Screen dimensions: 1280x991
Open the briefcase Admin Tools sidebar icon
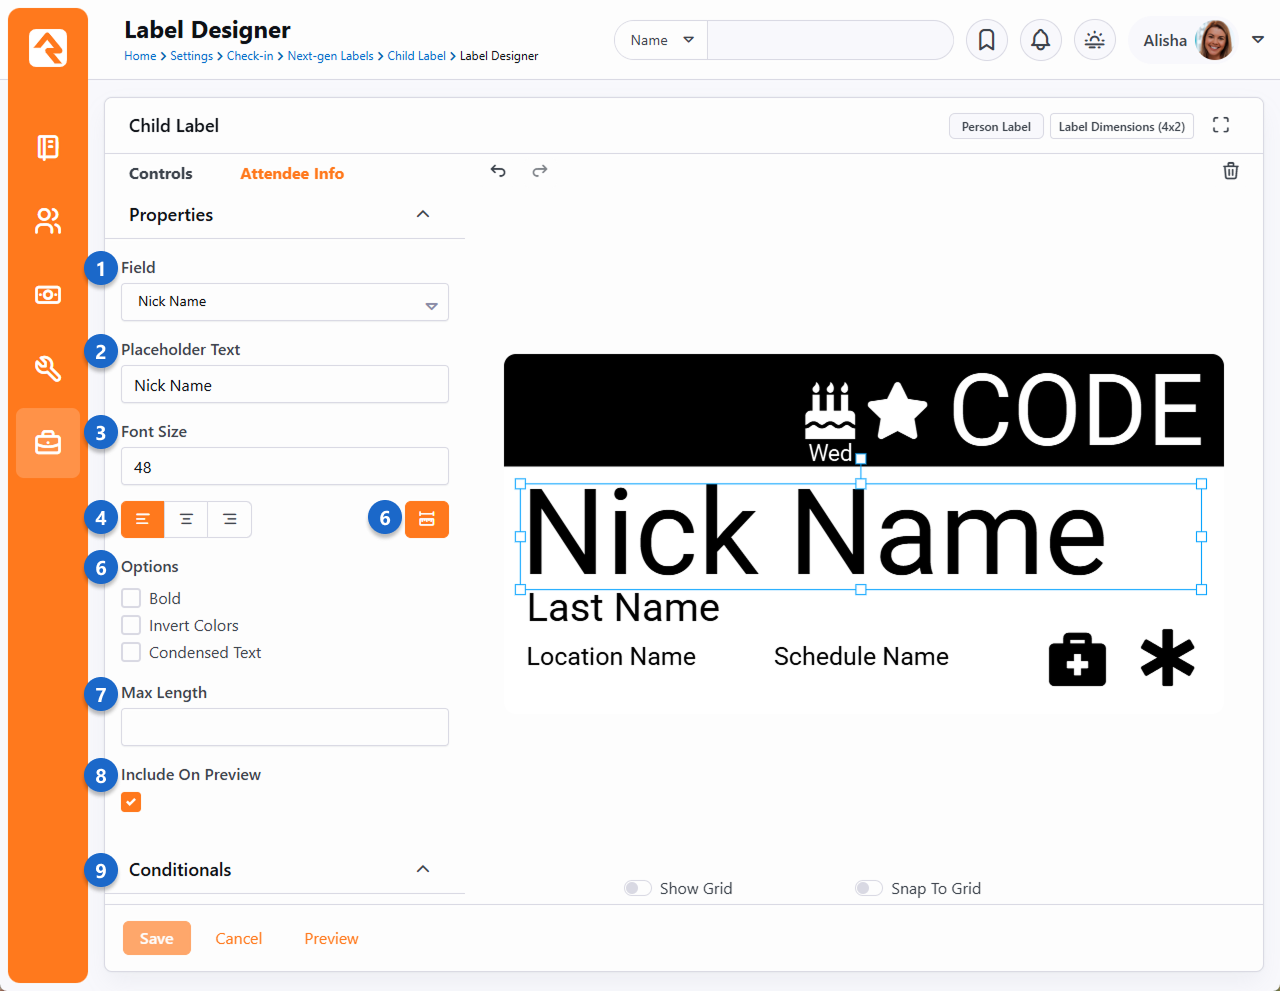[48, 442]
